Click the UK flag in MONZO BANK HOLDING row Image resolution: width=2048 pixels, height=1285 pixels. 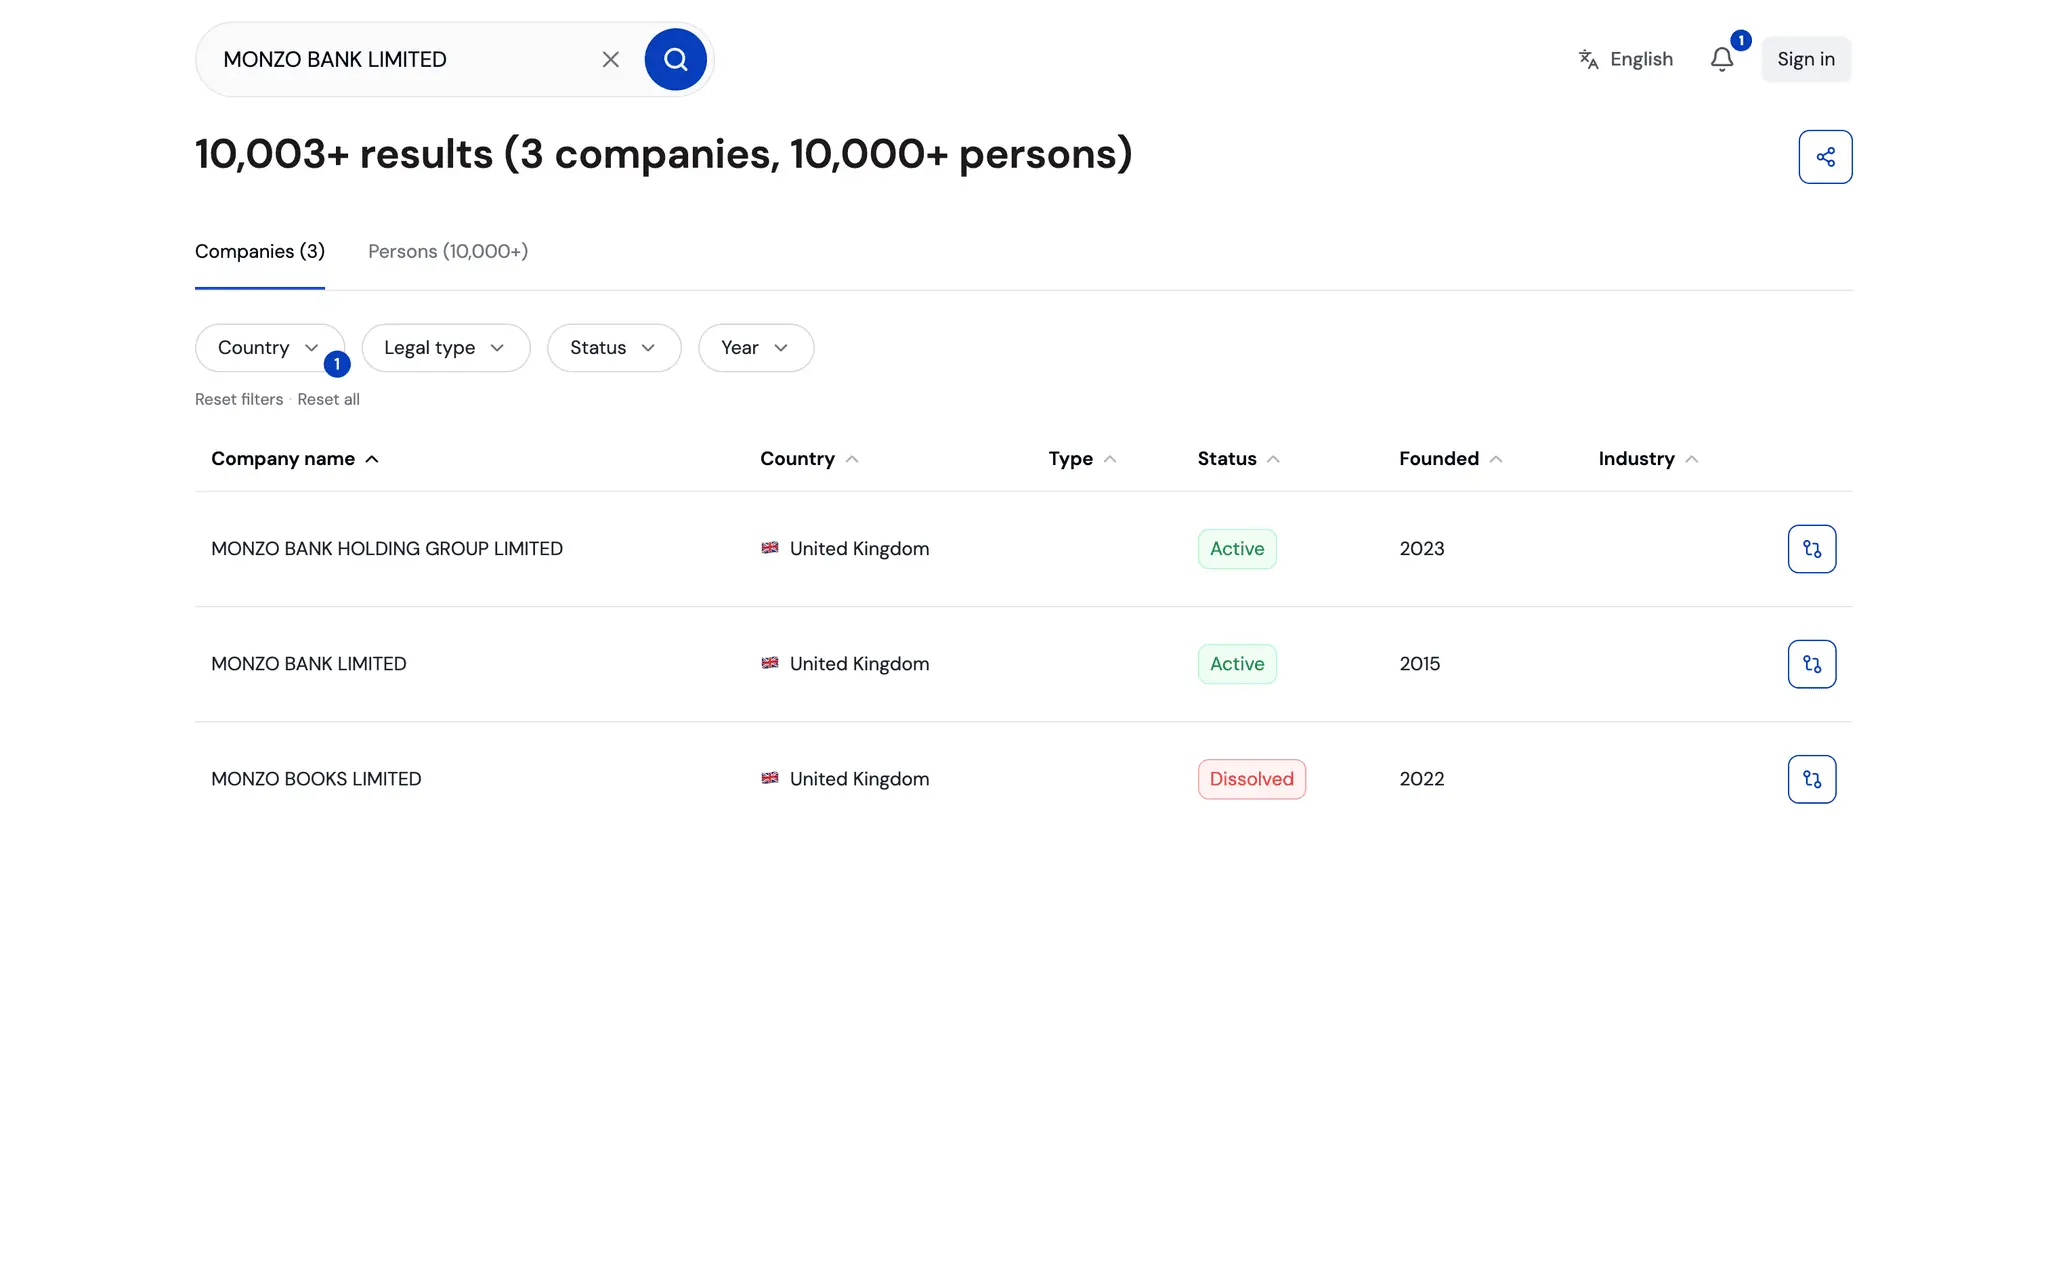[x=769, y=548]
